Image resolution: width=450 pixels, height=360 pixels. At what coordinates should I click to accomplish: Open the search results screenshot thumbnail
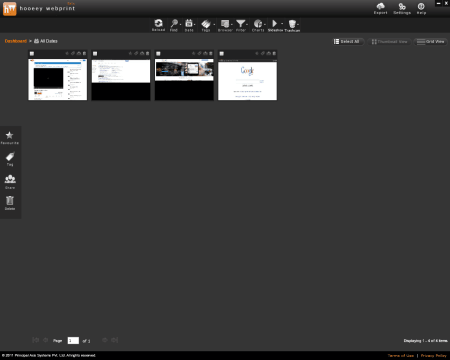click(121, 79)
